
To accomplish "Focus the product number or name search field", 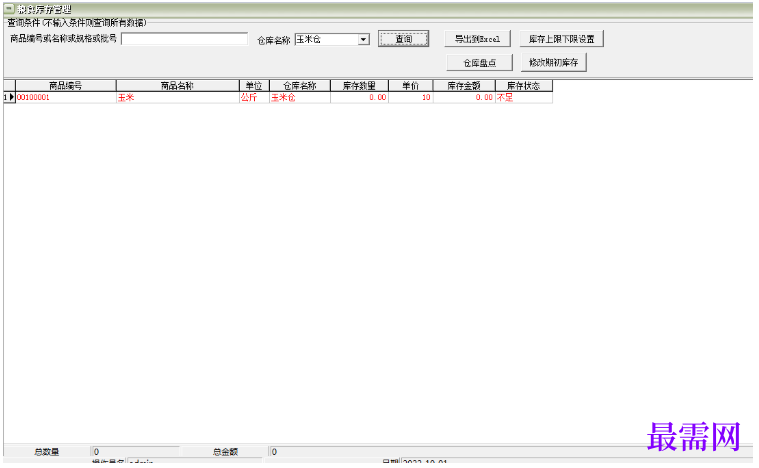I will click(x=184, y=39).
